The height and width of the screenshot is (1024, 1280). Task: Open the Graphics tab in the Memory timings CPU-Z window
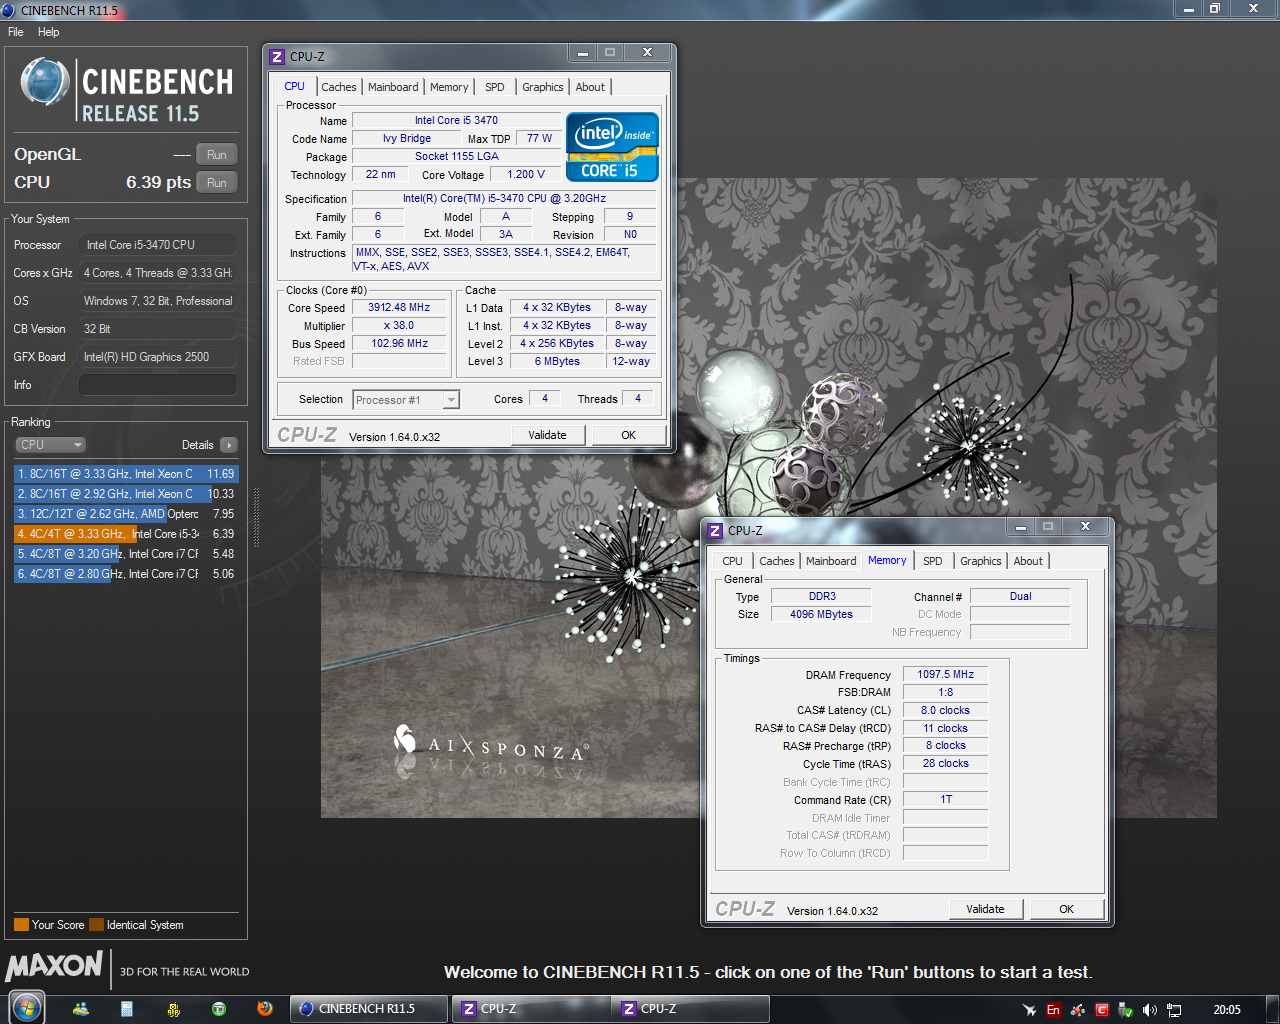coord(981,561)
